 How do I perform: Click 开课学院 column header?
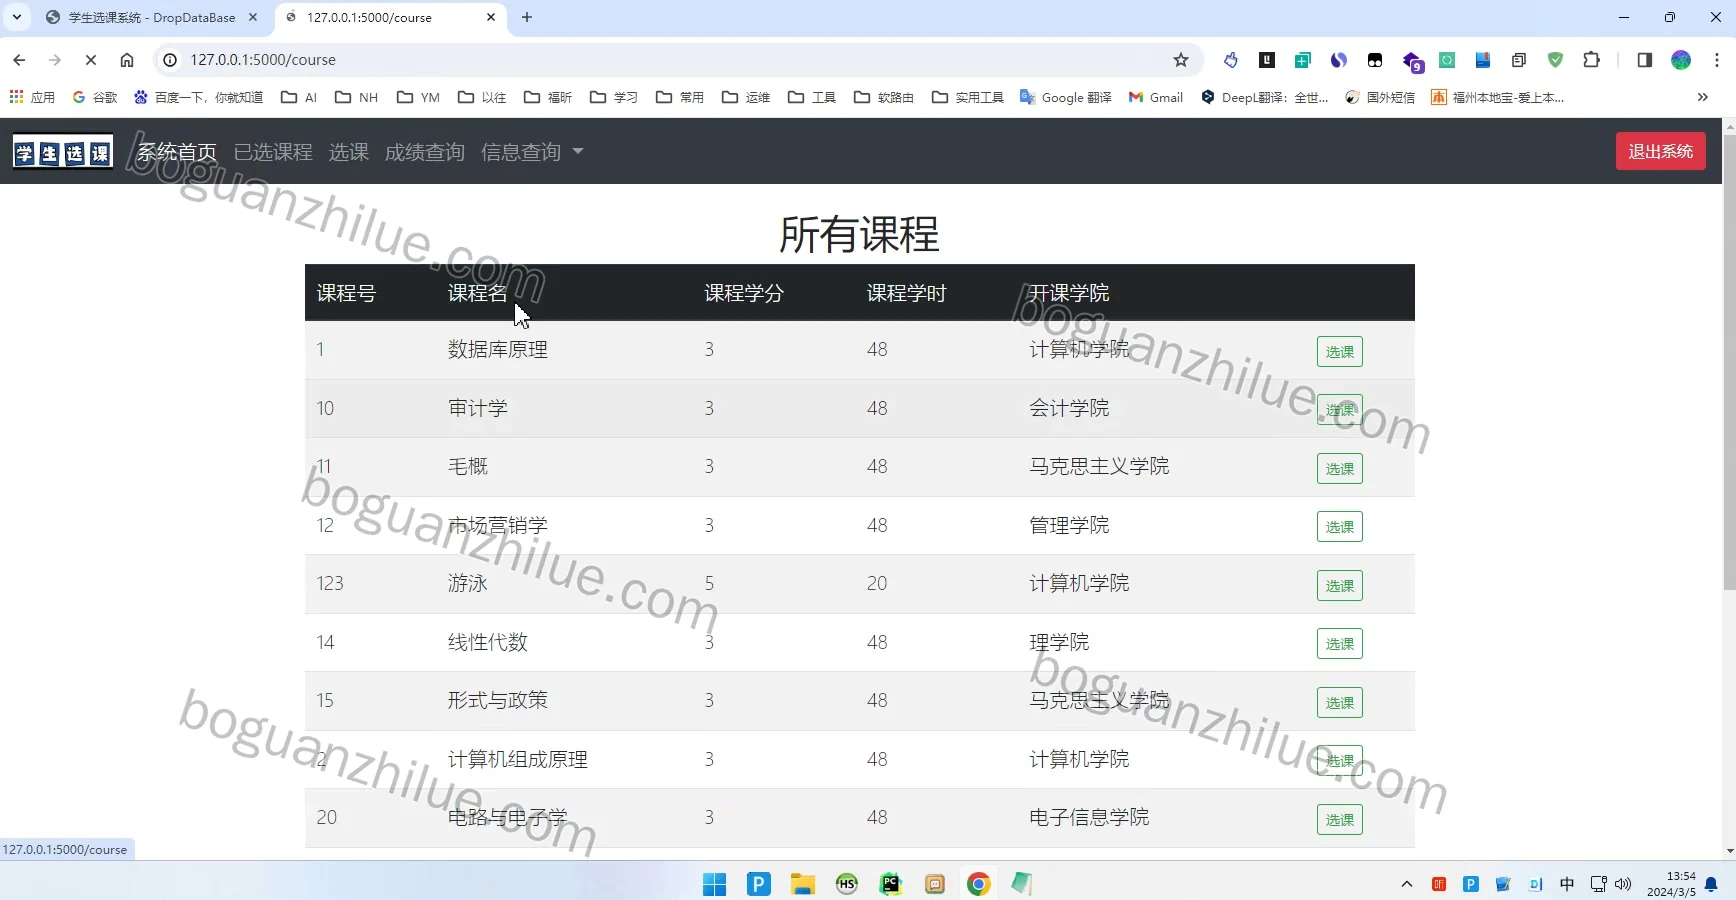[x=1070, y=293]
